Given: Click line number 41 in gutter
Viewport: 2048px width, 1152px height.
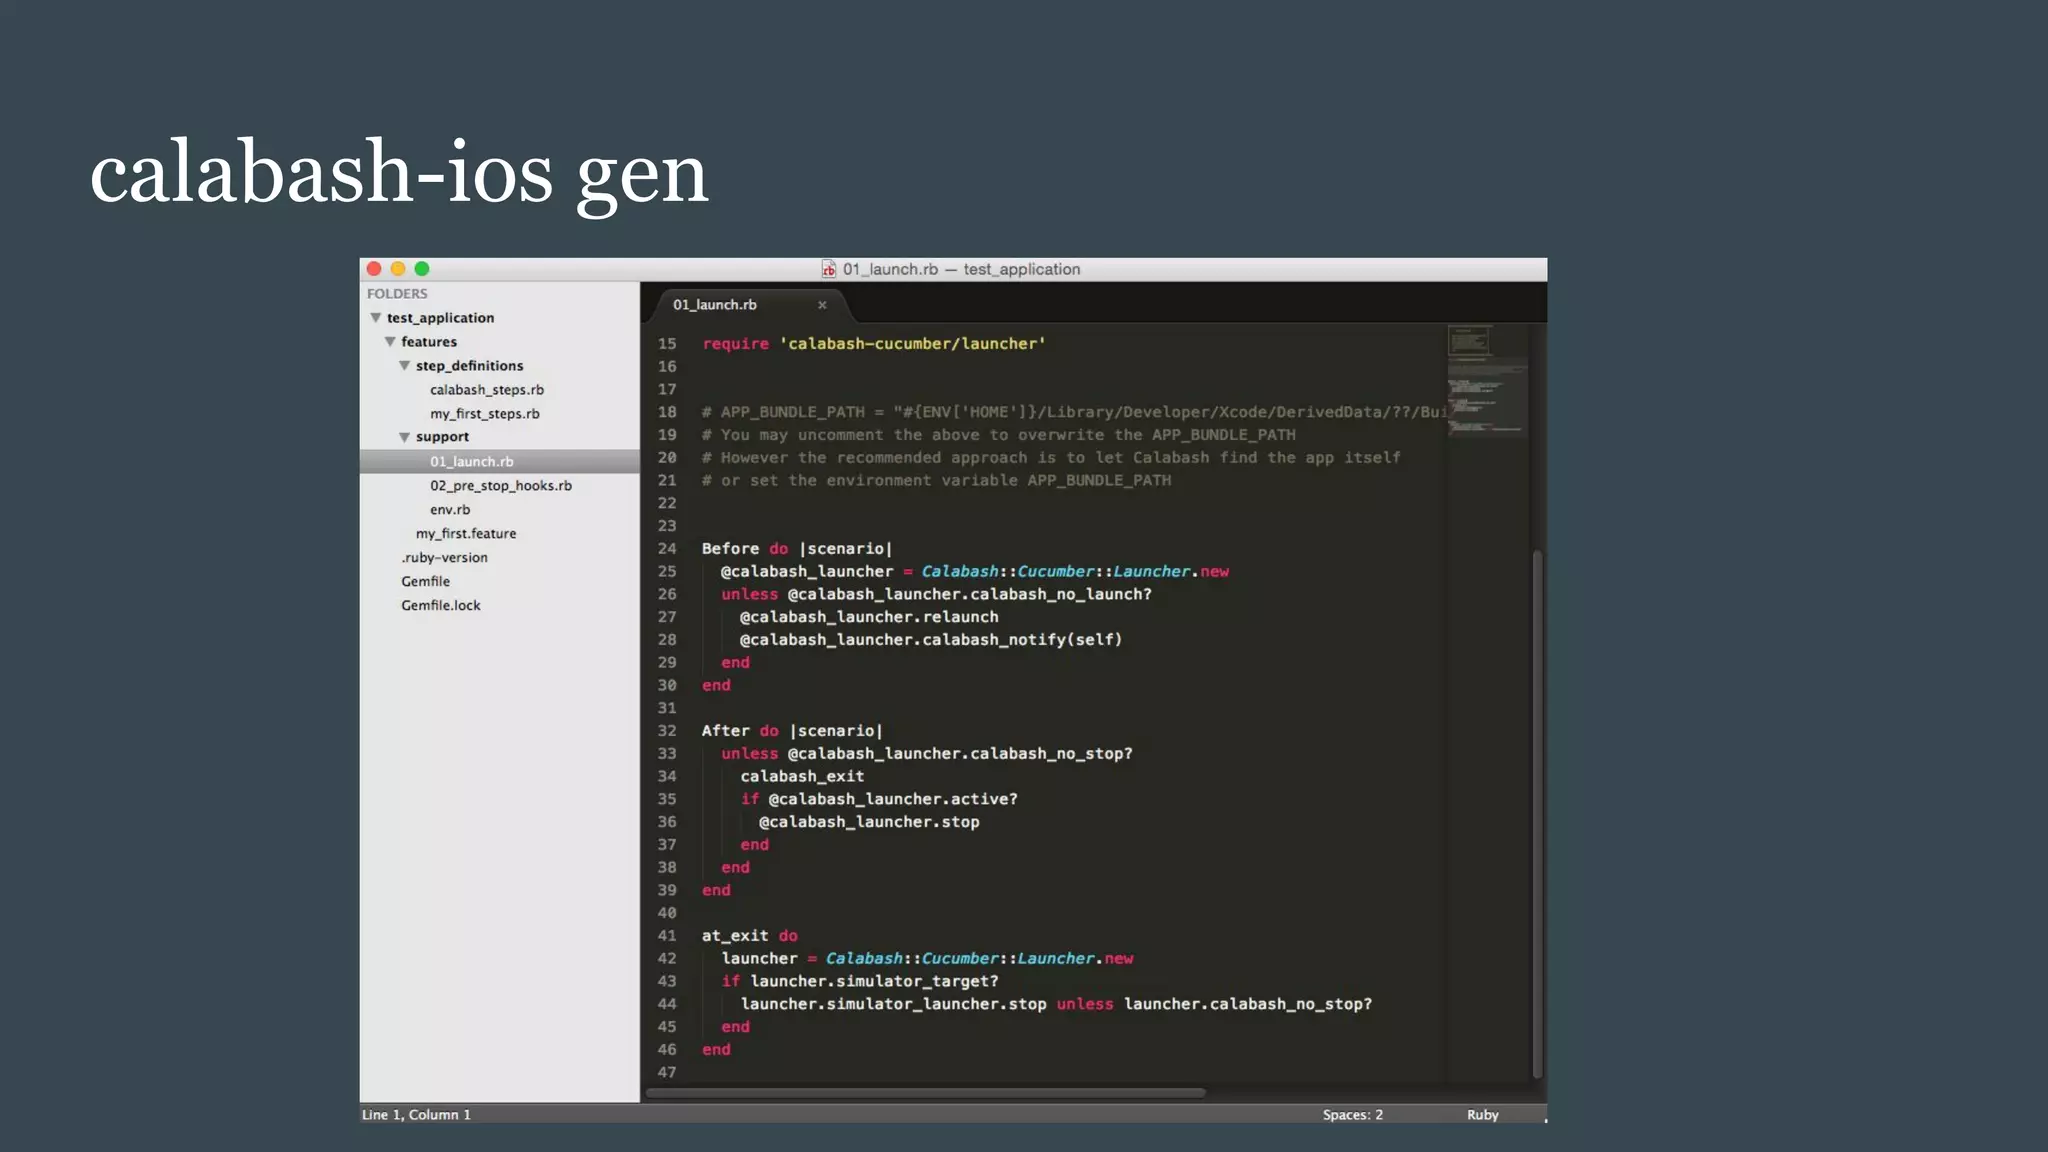Looking at the screenshot, I should click(x=667, y=936).
